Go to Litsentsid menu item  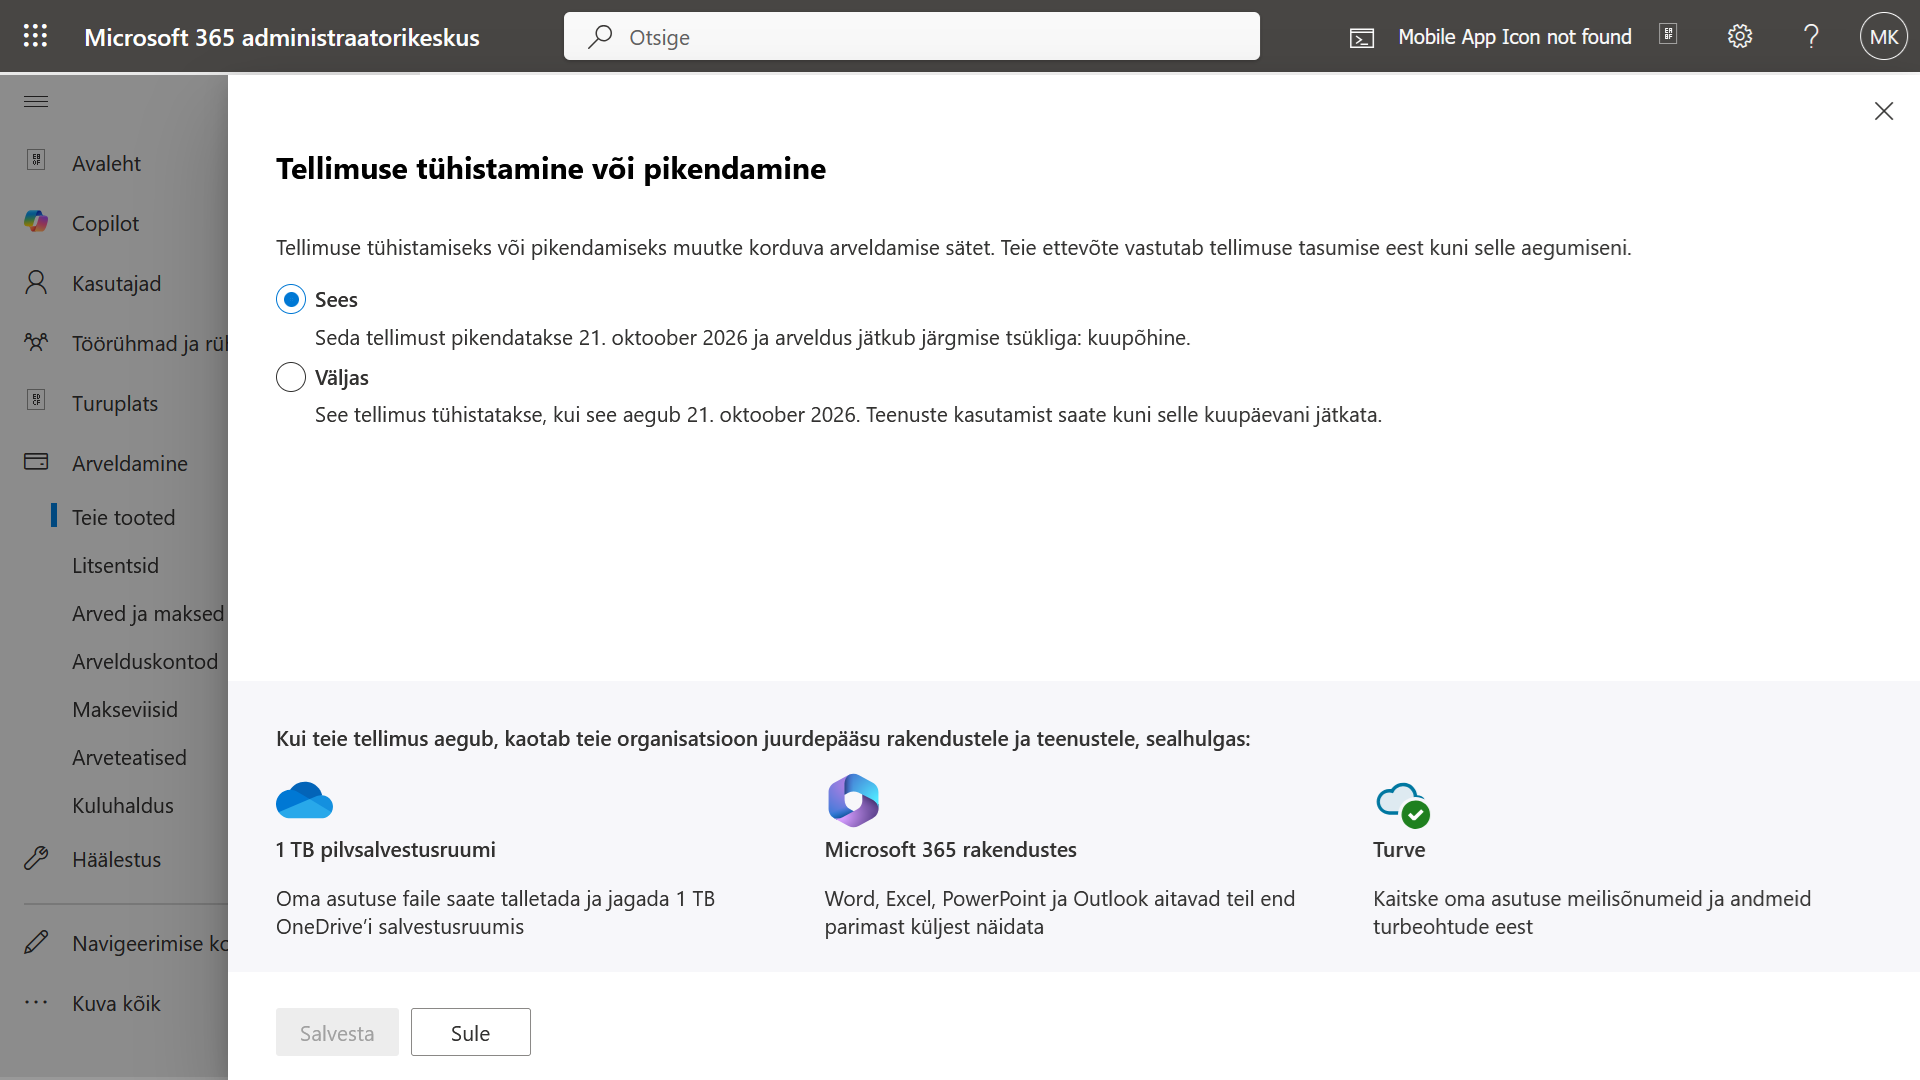click(115, 565)
